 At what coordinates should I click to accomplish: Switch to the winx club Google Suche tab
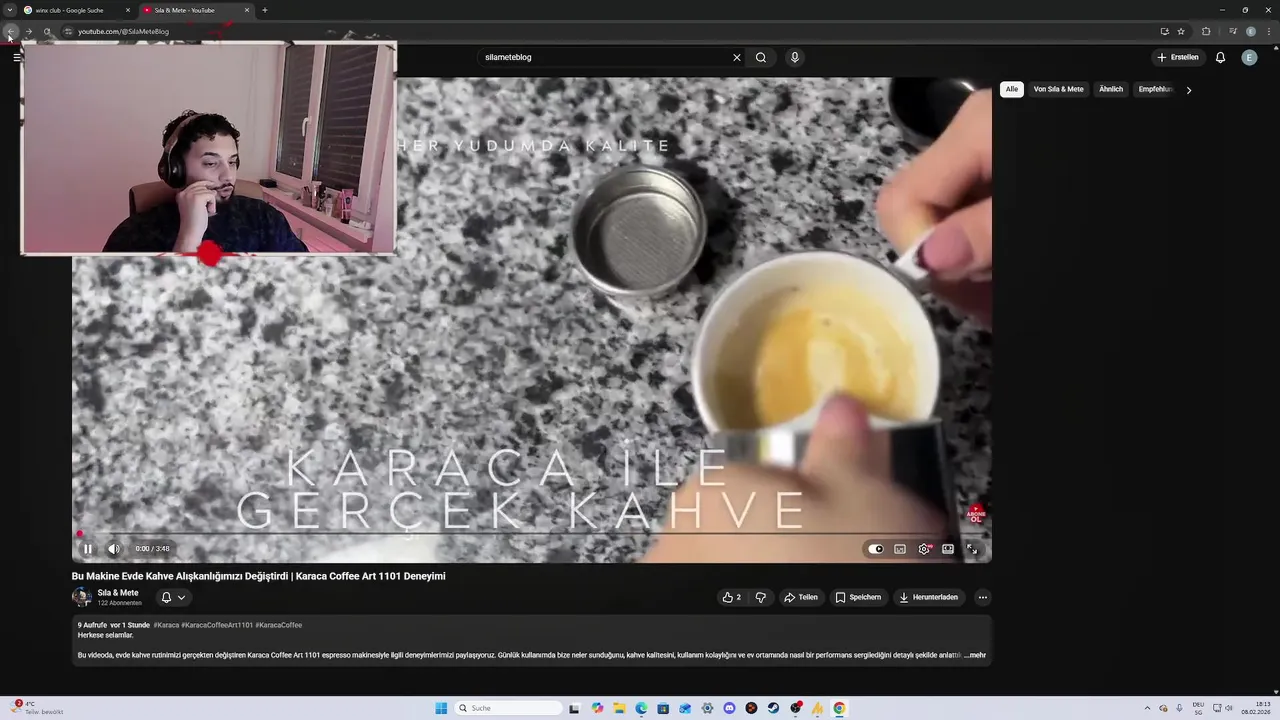coord(78,10)
